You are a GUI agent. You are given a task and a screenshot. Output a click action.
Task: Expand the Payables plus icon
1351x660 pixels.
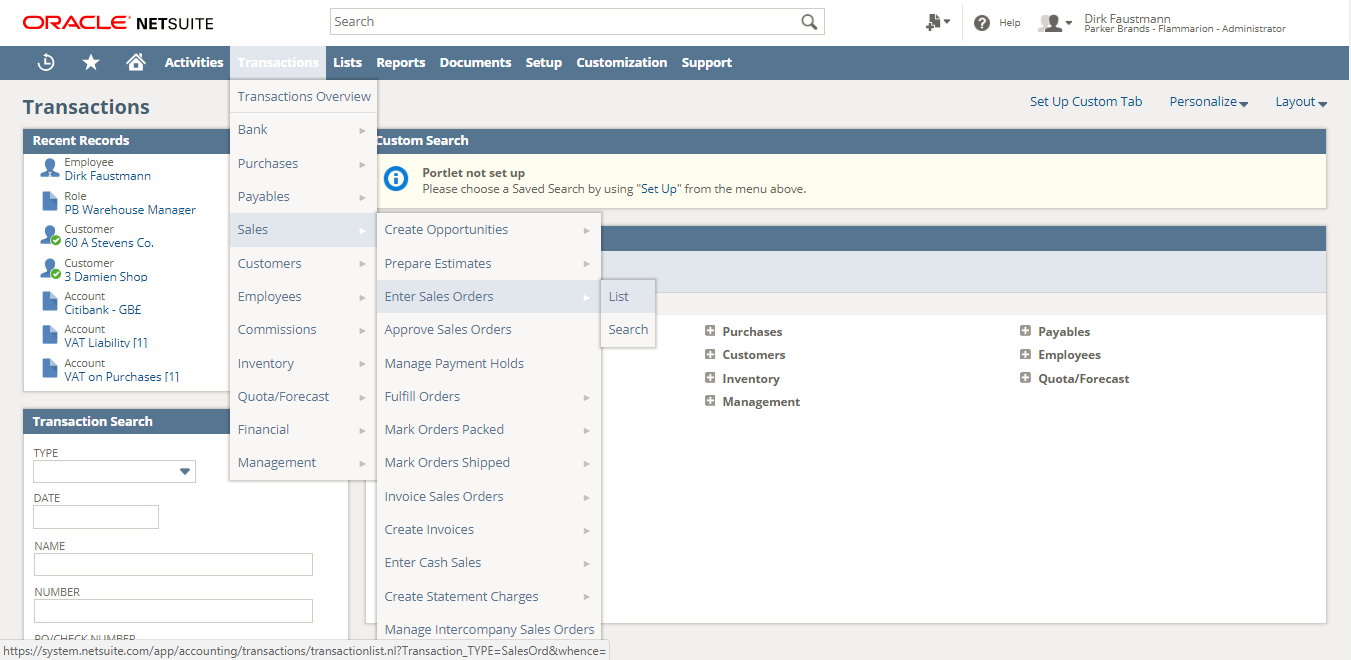click(x=1026, y=331)
